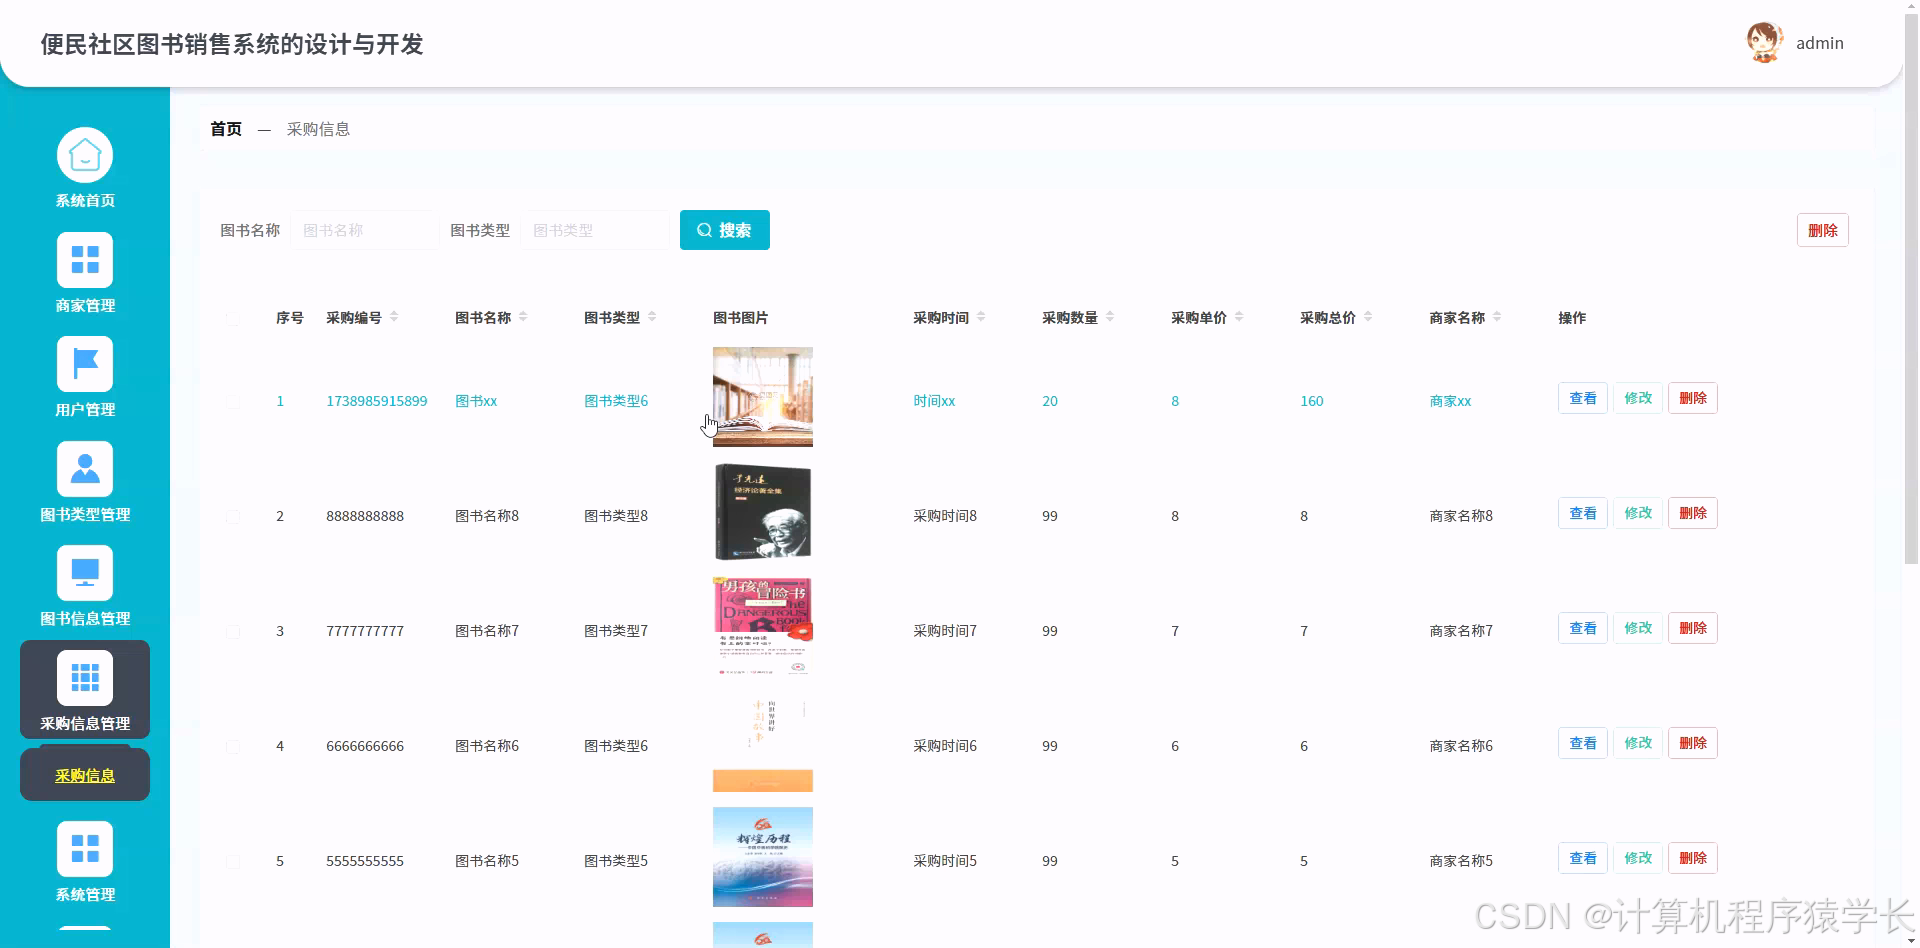Open the 采购信息管理 grid icon
This screenshot has width=1920, height=948.
pos(85,678)
